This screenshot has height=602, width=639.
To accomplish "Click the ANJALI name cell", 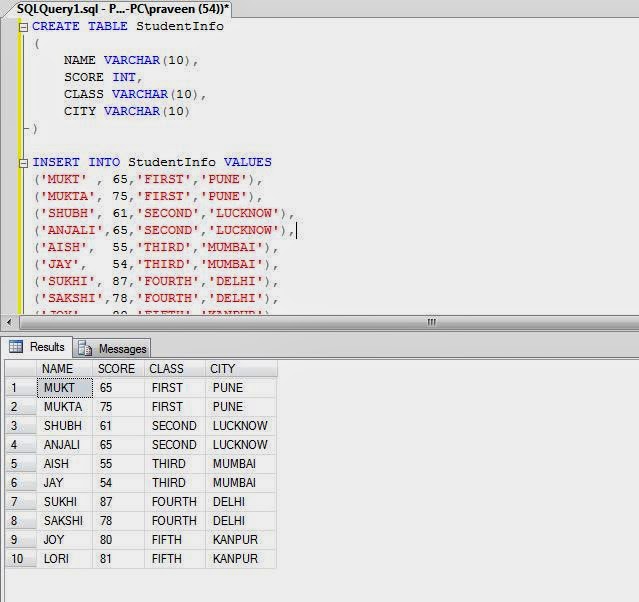I will pos(65,445).
